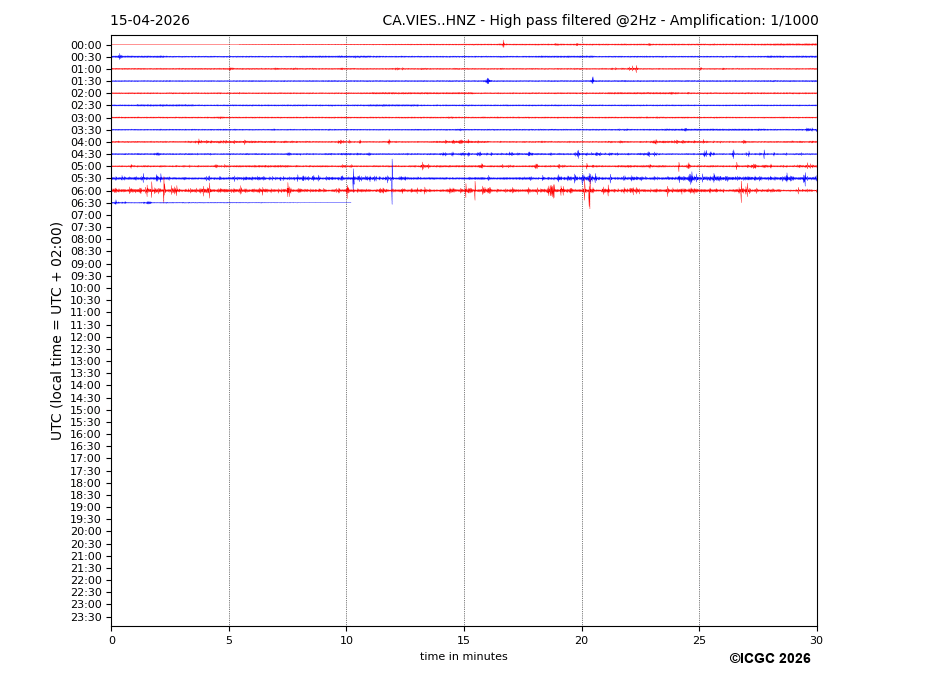The height and width of the screenshot is (696, 927).
Task: Click the ©ICGC 2026 copyright text
Action: click(x=769, y=659)
